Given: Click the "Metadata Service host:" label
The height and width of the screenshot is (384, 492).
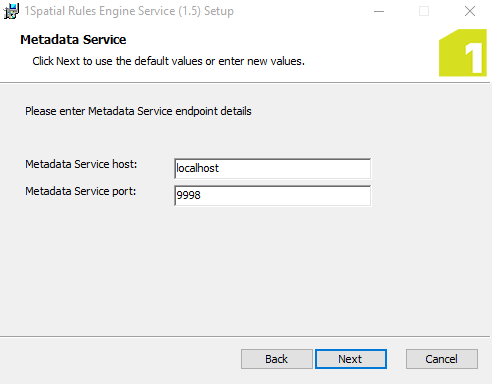Looking at the screenshot, I should pyautogui.click(x=81, y=164).
